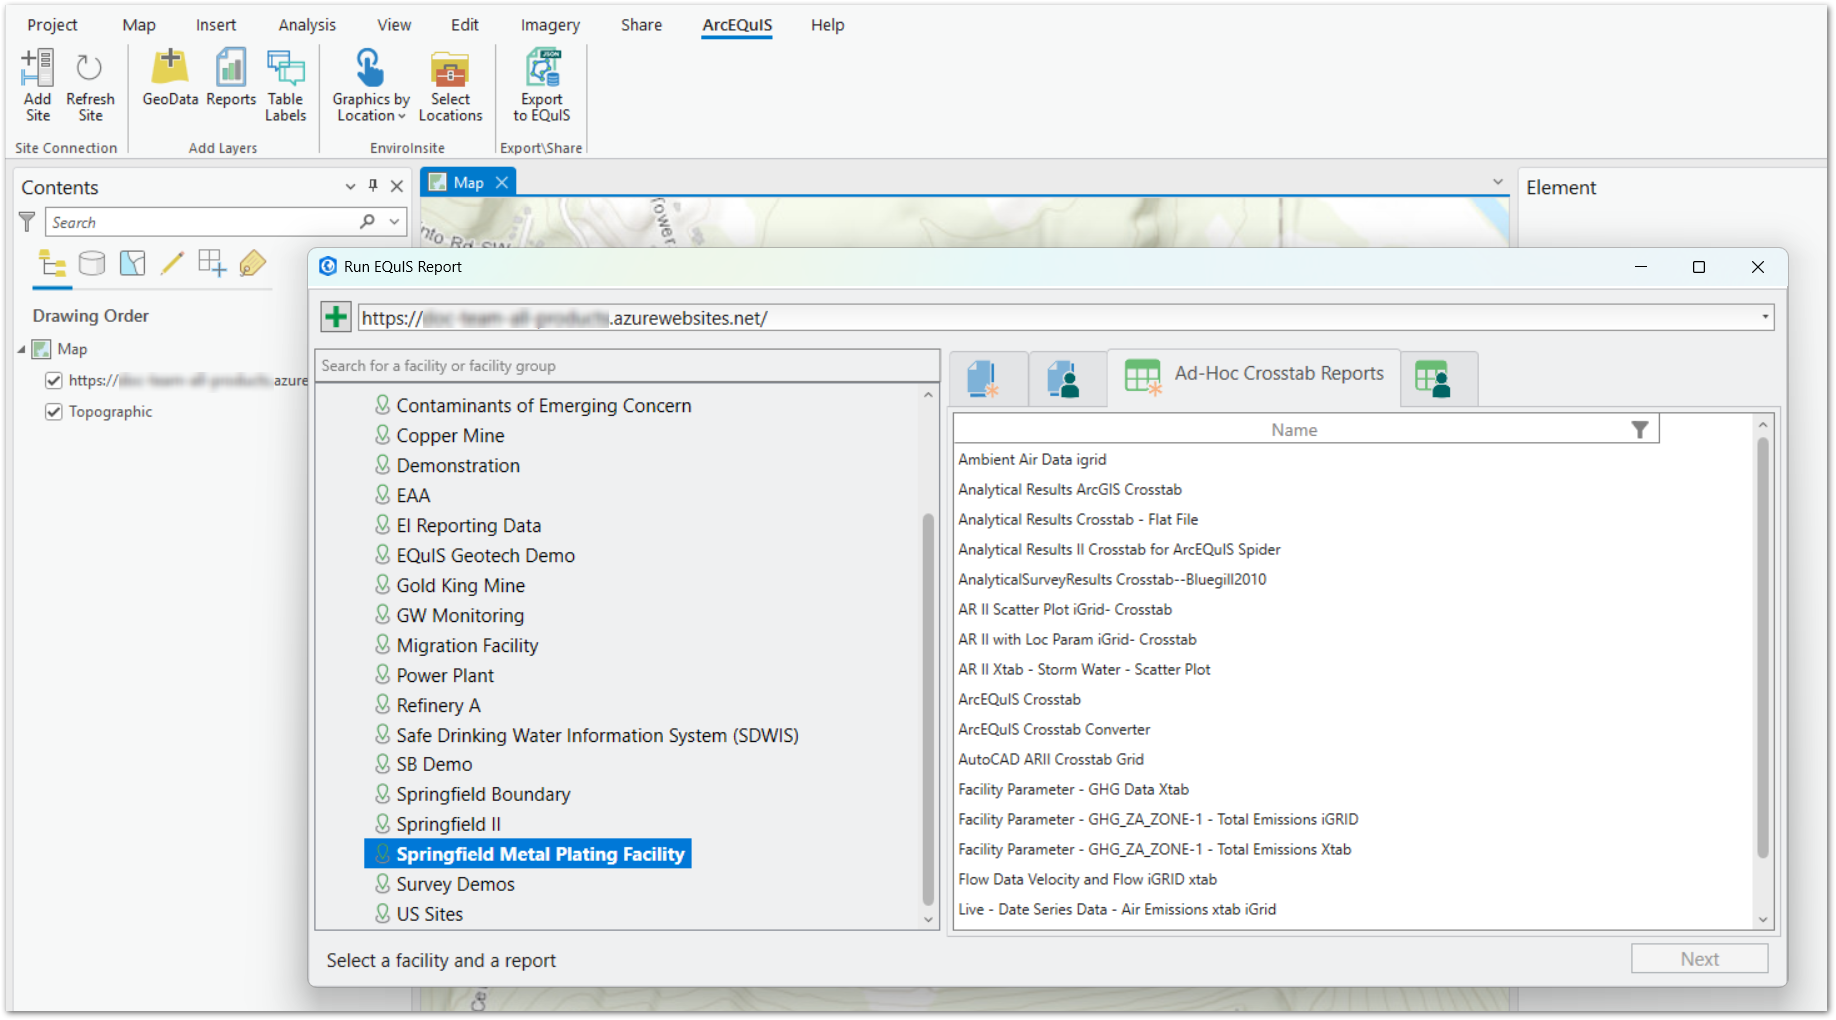This screenshot has width=1836, height=1020.
Task: Open Graphics by Location tool
Action: click(371, 85)
